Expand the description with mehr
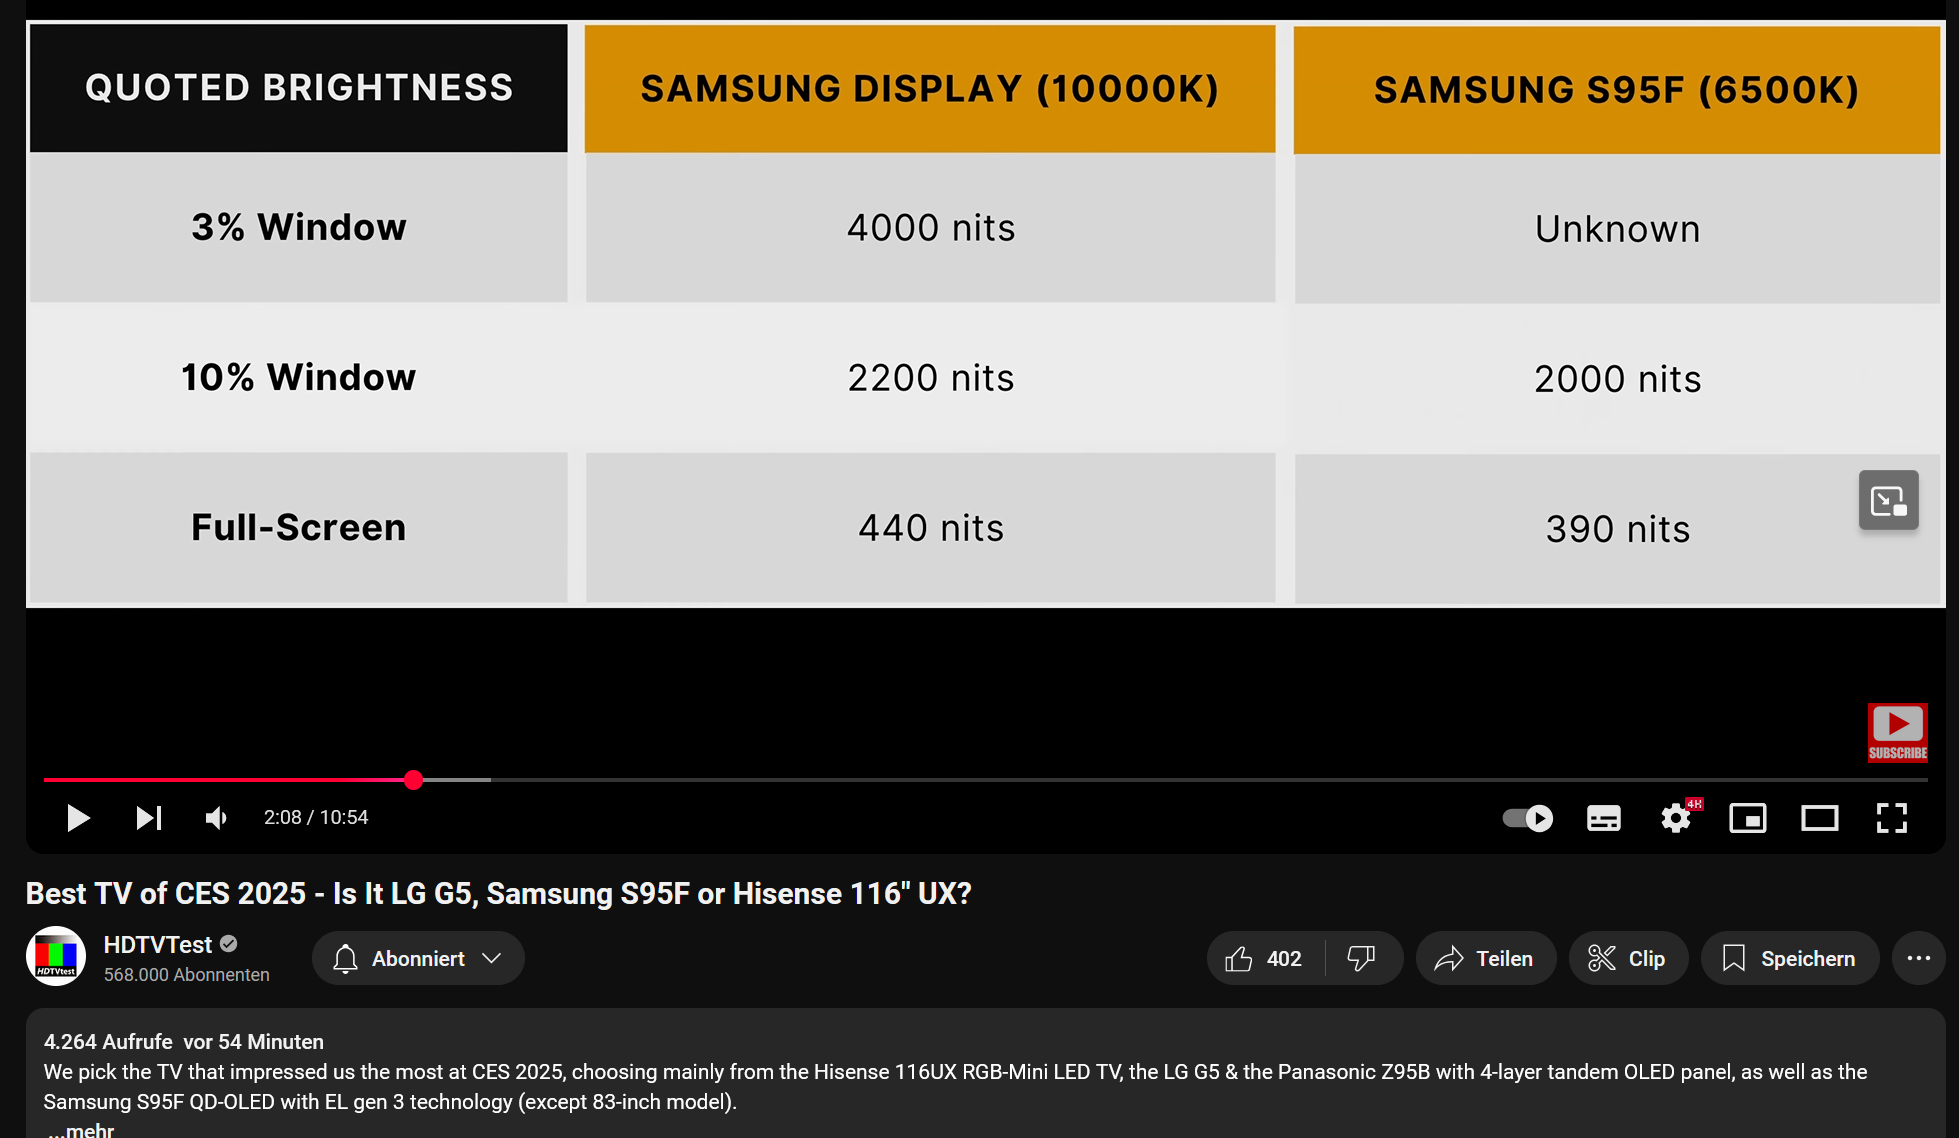 [83, 1128]
